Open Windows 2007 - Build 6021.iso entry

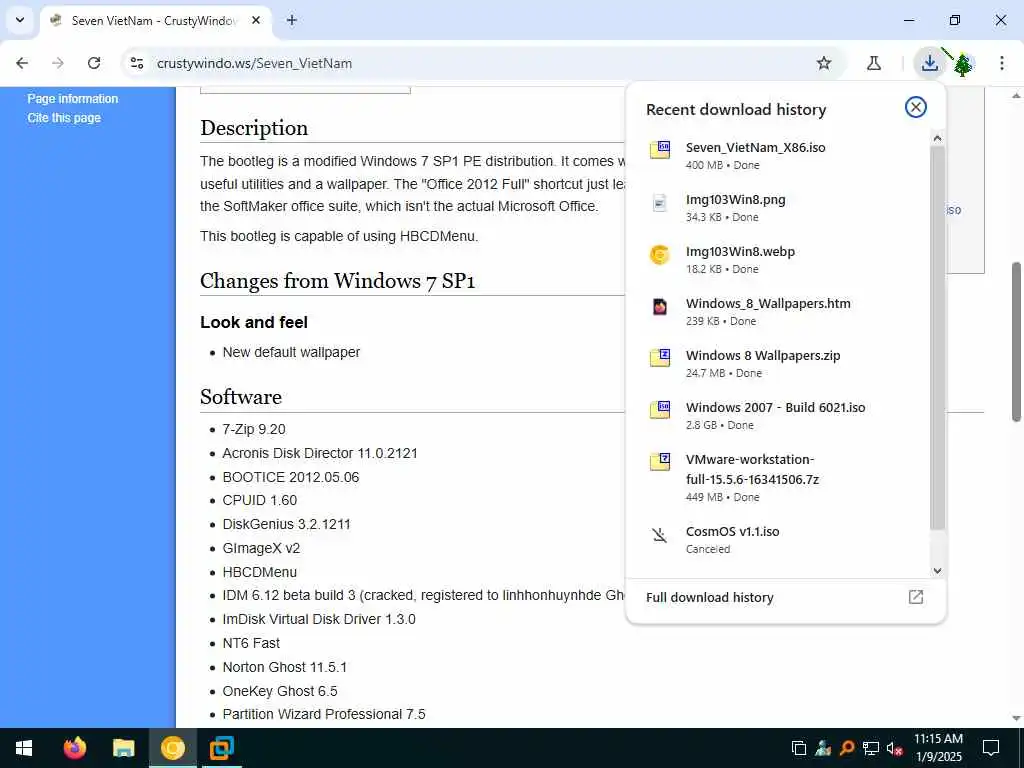[x=777, y=415]
